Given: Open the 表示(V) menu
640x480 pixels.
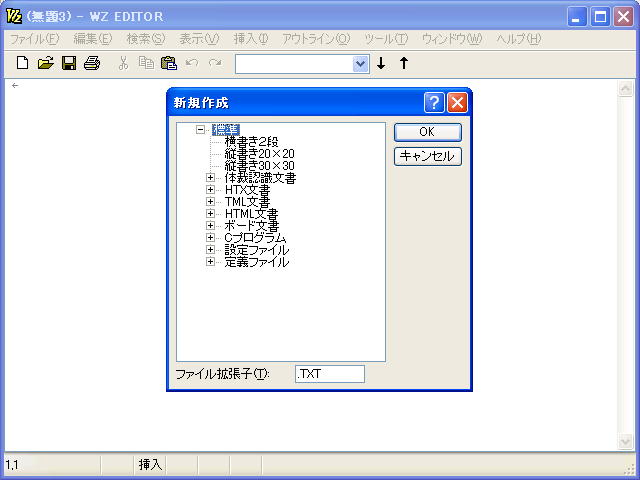Looking at the screenshot, I should 199,39.
